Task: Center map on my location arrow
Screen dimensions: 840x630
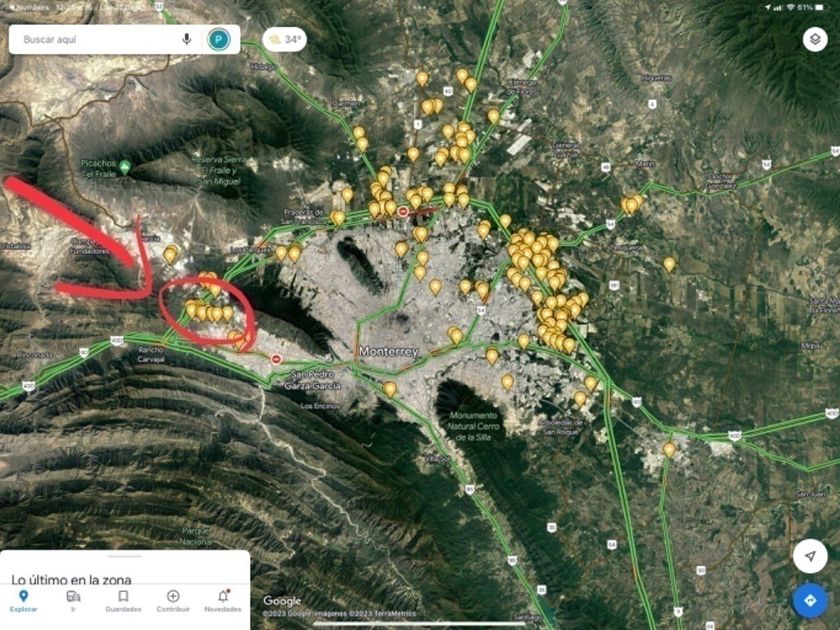Action: coord(810,556)
